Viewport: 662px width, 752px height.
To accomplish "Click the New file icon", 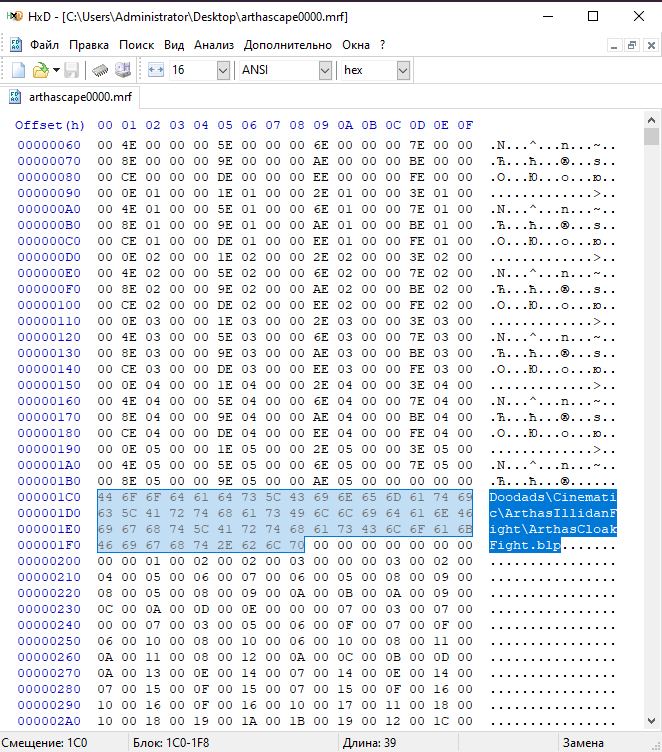I will click(18, 70).
